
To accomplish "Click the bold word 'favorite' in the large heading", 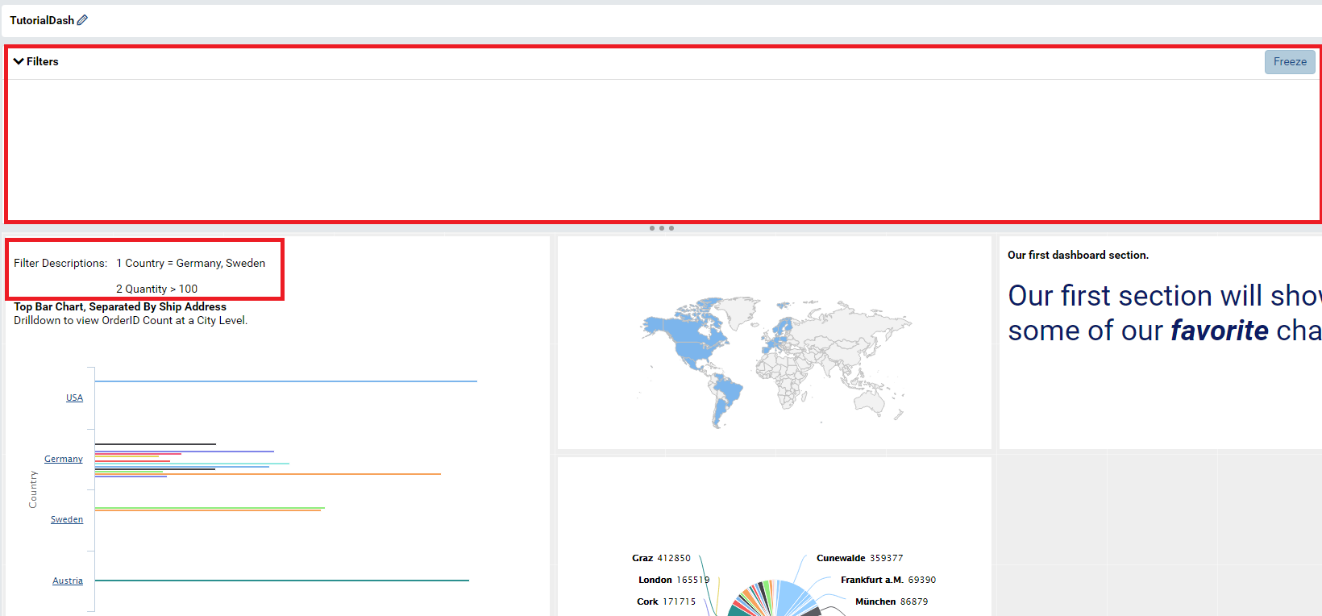I will pyautogui.click(x=1218, y=331).
